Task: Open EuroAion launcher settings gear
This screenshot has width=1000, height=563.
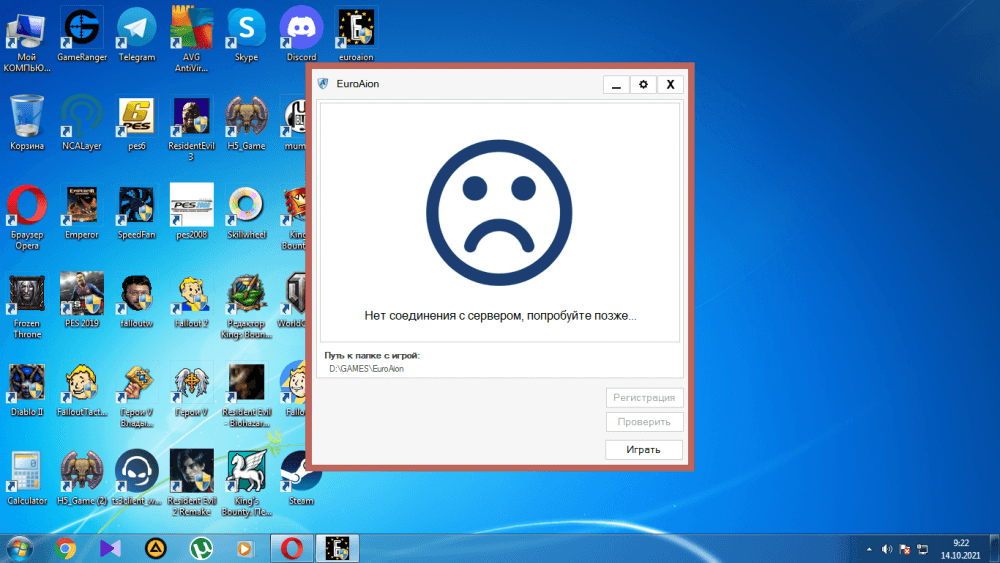Action: (643, 85)
